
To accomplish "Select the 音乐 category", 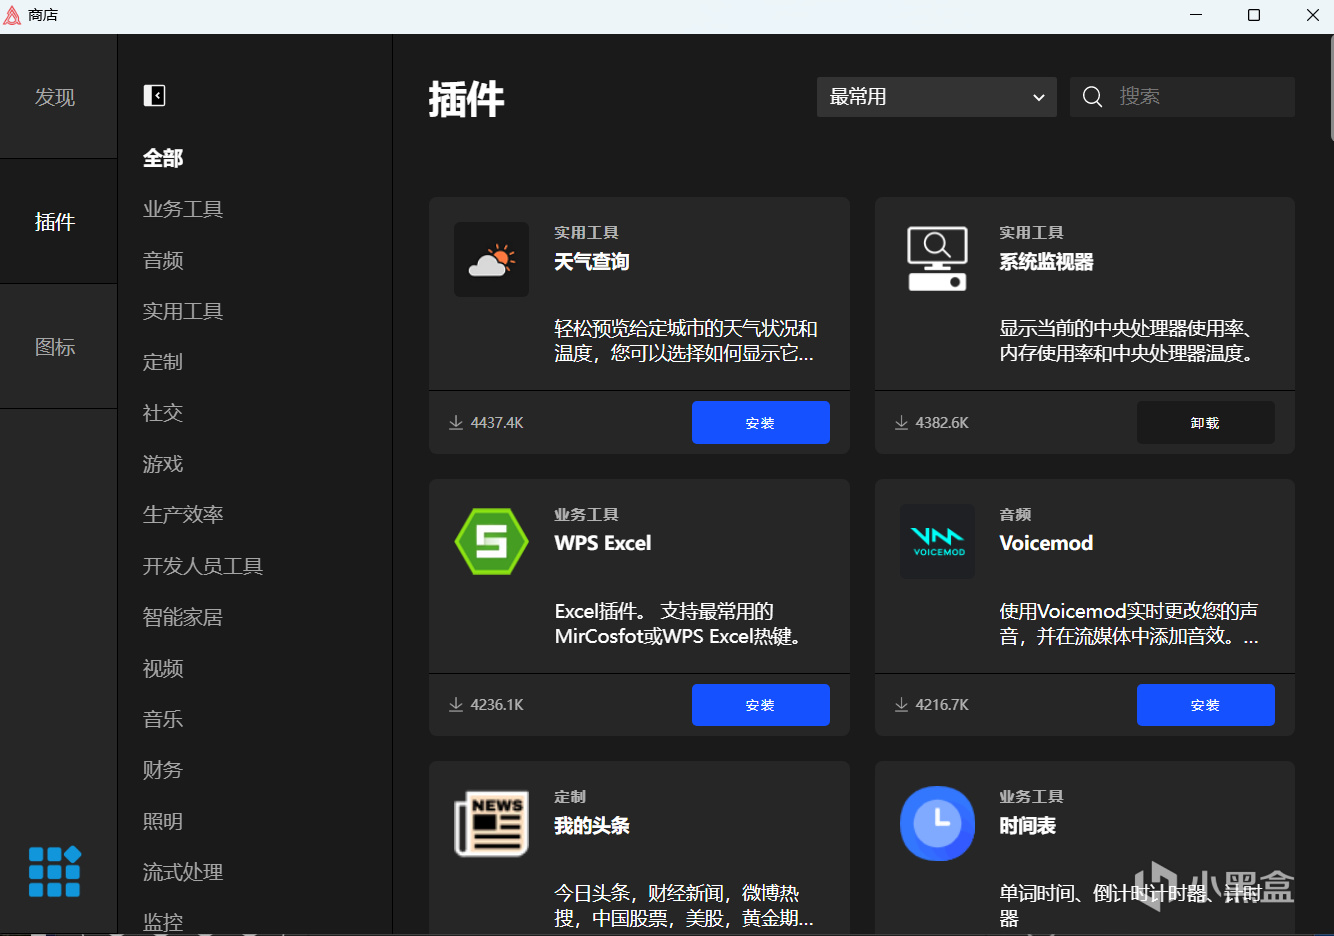I will (163, 719).
